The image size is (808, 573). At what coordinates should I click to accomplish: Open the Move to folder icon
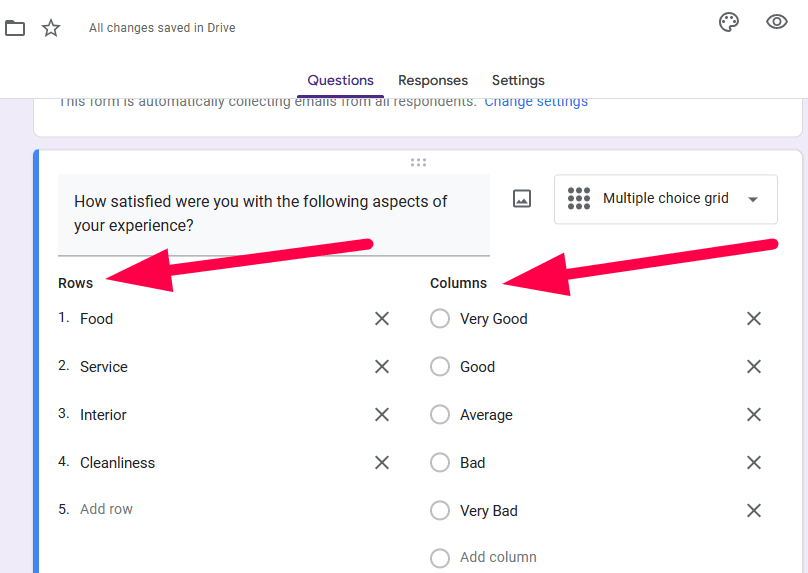(15, 28)
